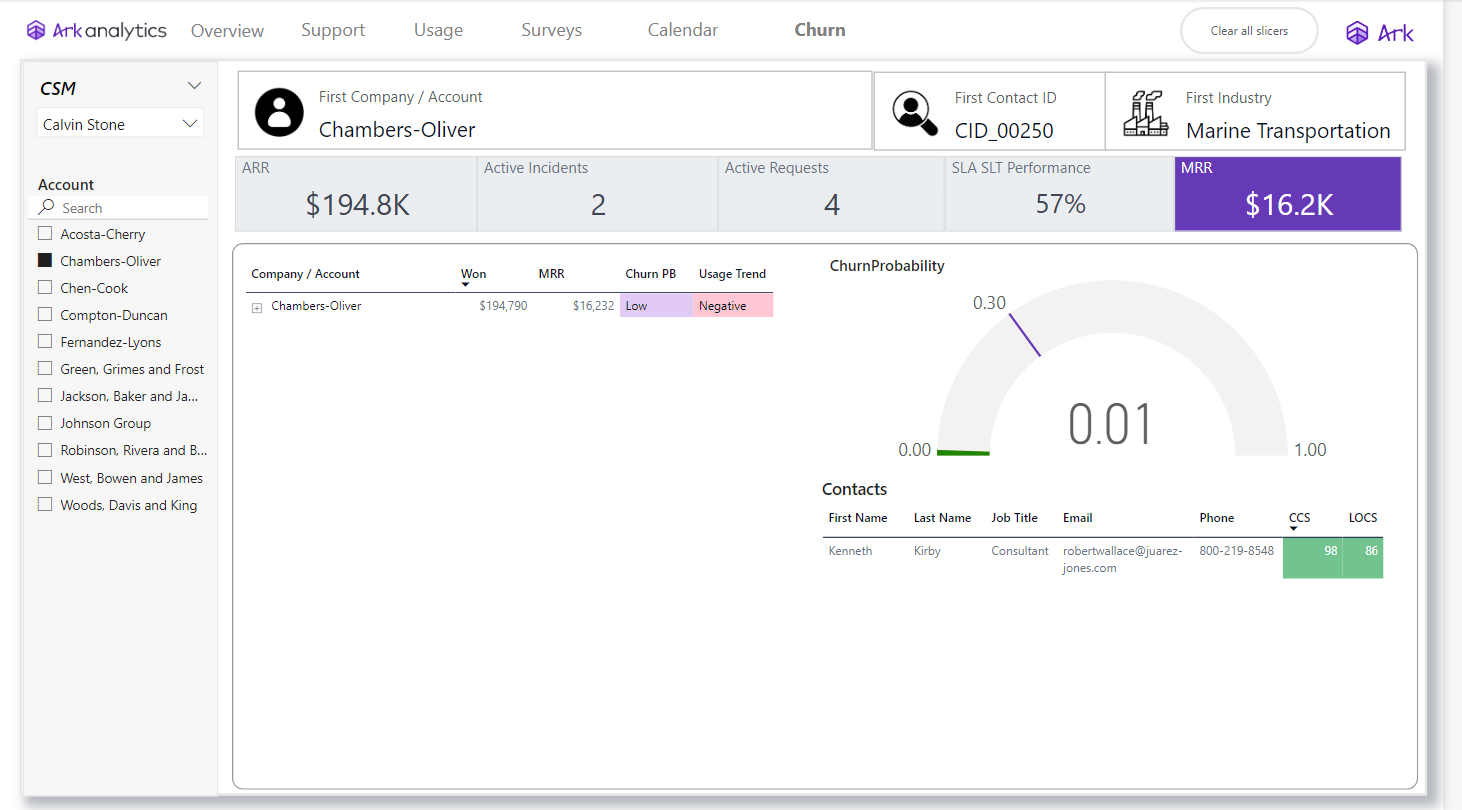Click the contact silhouette icon beside First Contact ID

click(915, 113)
